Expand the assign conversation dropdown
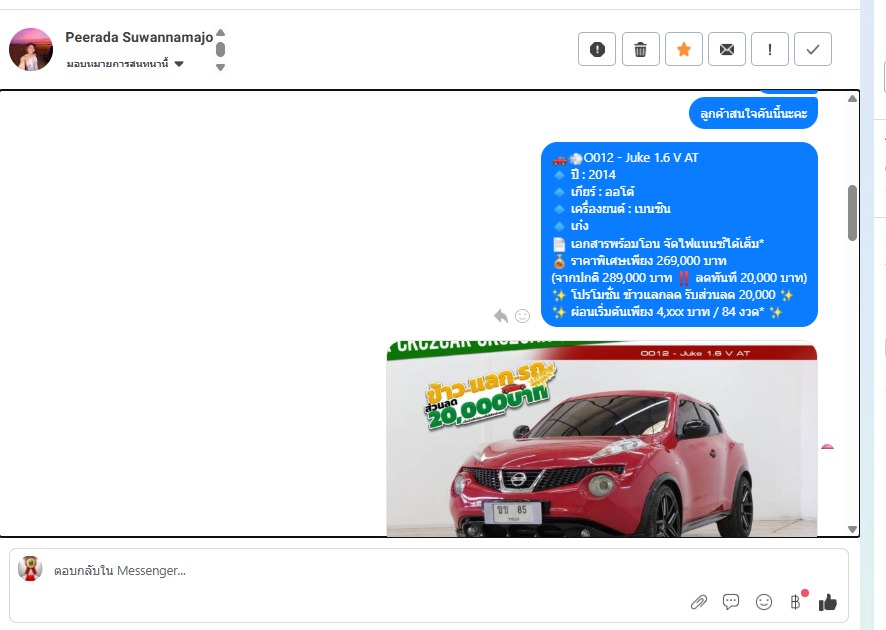Image resolution: width=886 pixels, height=630 pixels. click(x=125, y=64)
